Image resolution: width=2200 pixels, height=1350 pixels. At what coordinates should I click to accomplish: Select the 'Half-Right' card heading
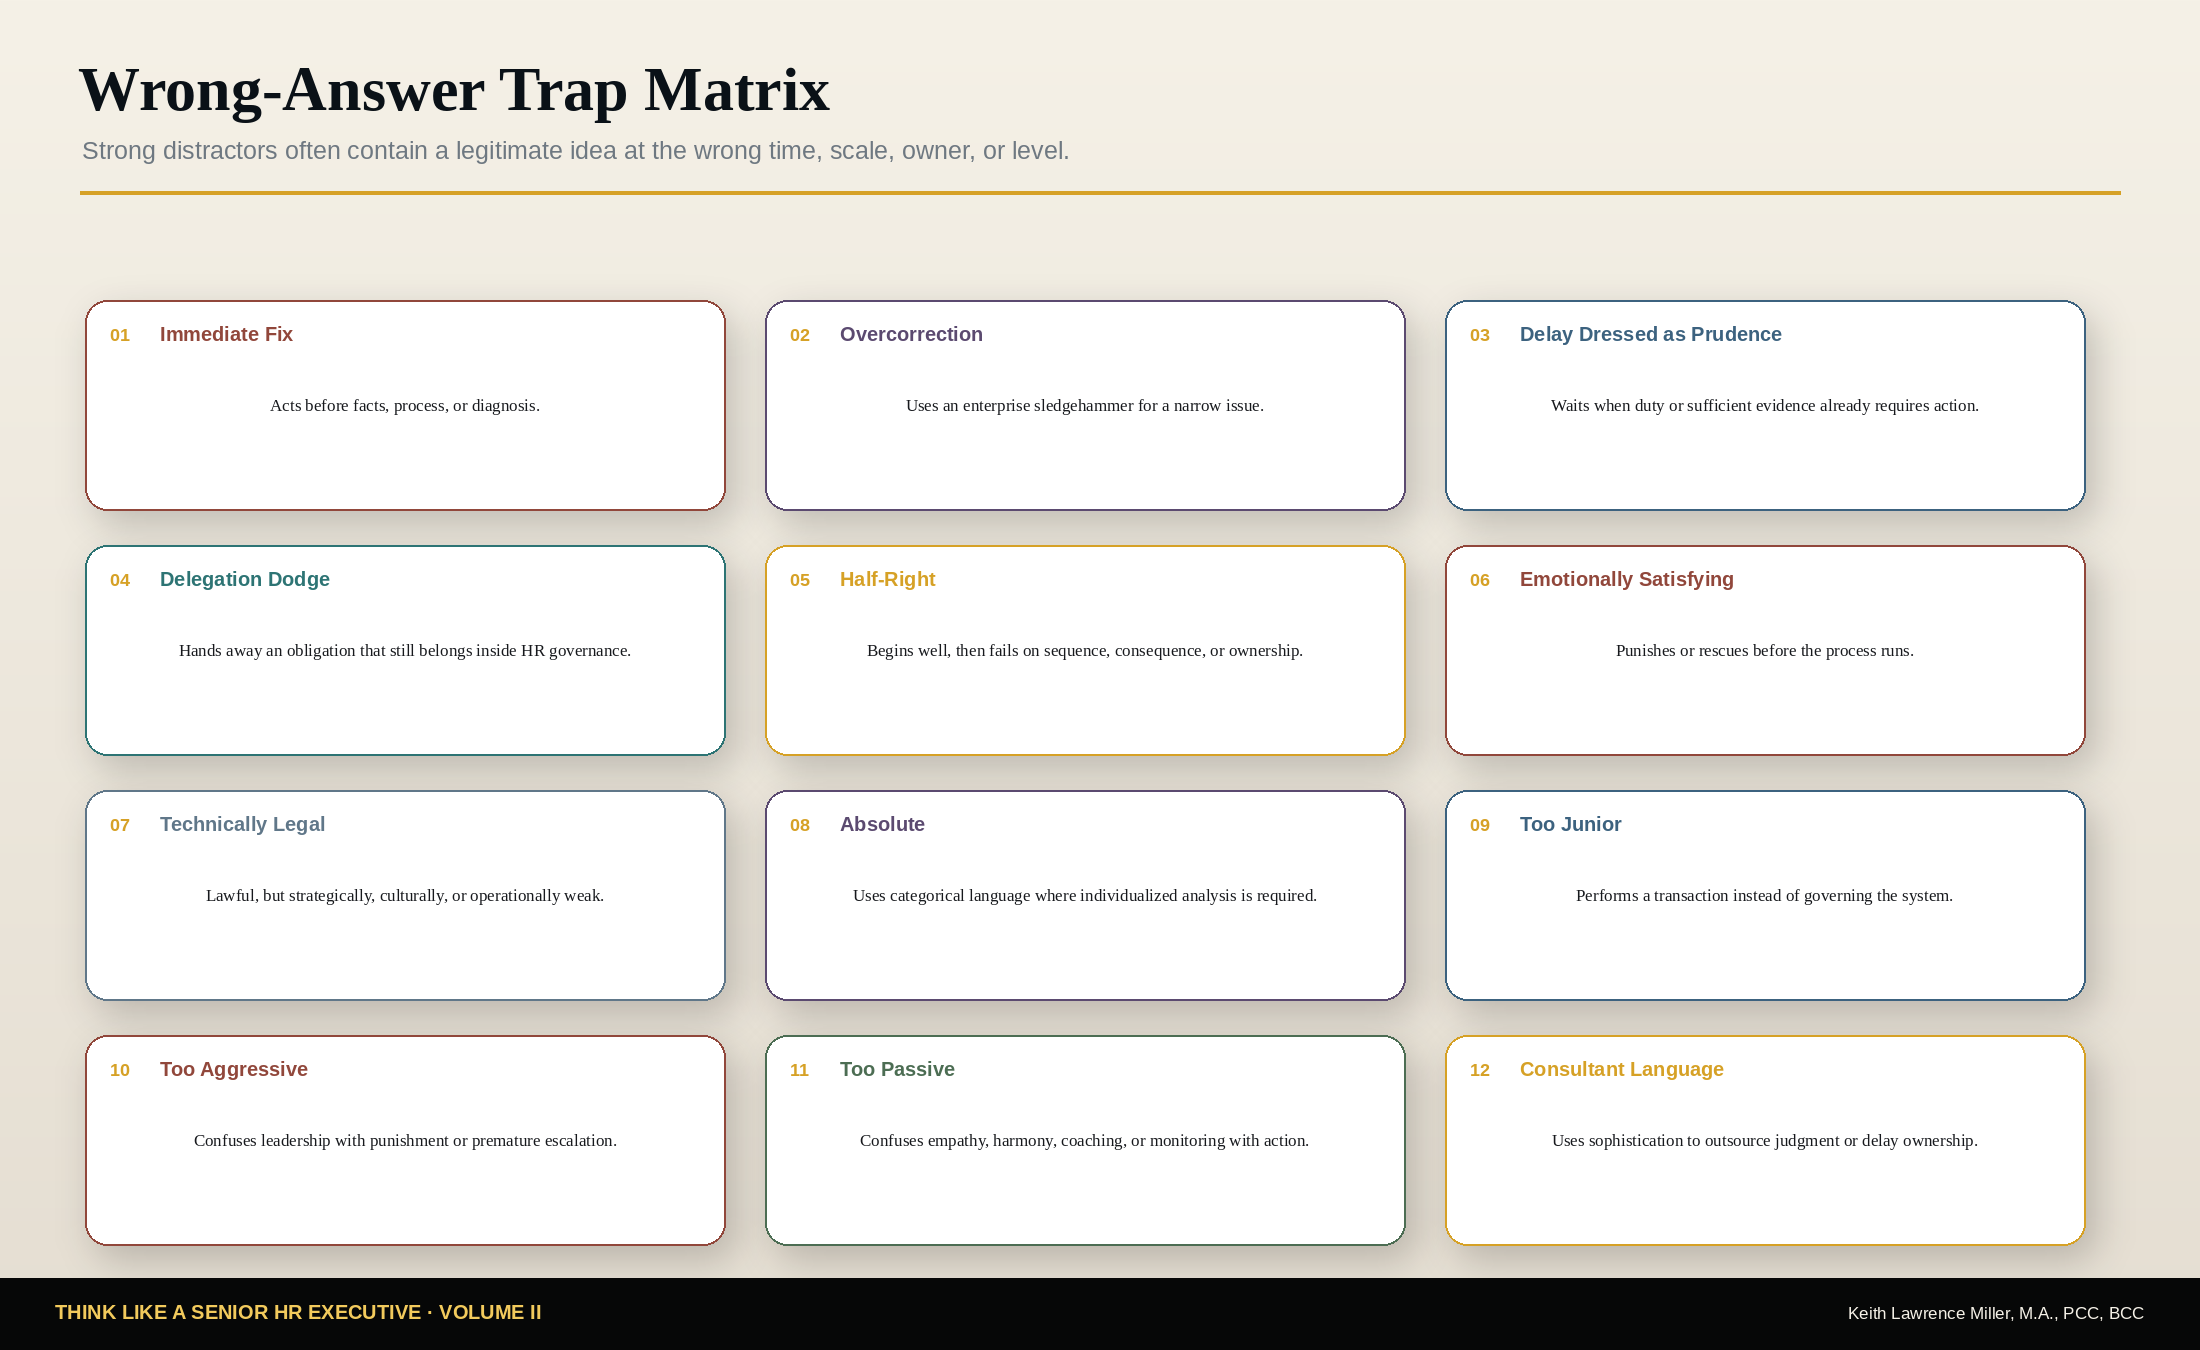point(888,579)
